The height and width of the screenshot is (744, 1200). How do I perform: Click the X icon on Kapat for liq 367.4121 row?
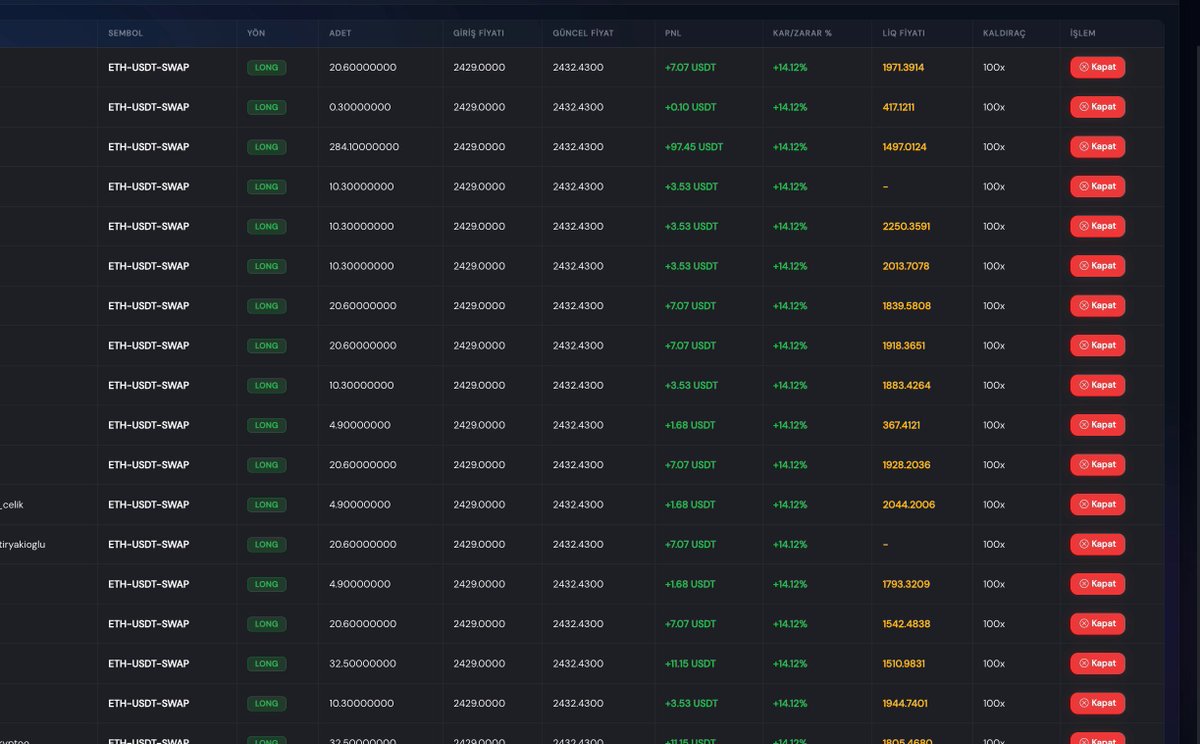(x=1084, y=425)
